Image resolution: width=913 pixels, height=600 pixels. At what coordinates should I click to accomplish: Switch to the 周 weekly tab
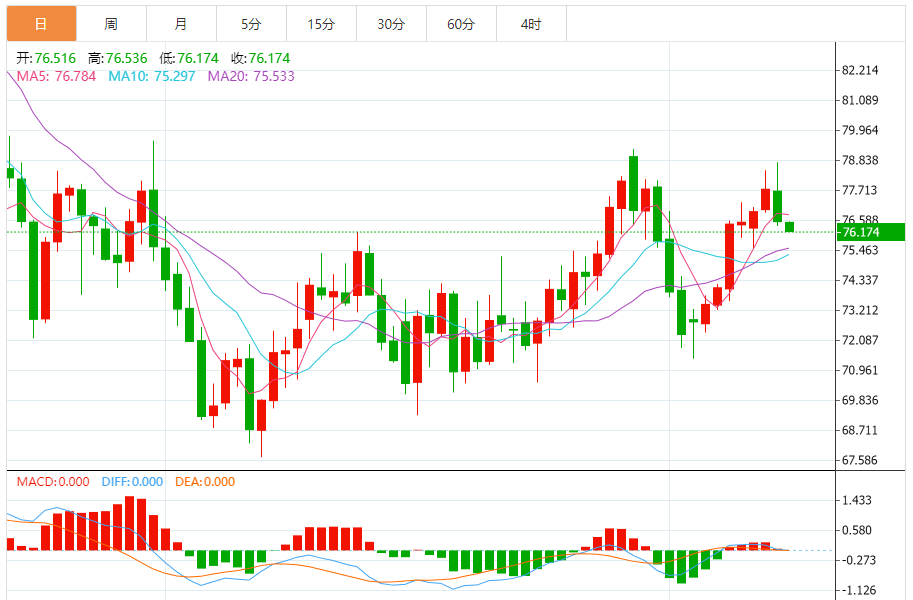pyautogui.click(x=111, y=24)
